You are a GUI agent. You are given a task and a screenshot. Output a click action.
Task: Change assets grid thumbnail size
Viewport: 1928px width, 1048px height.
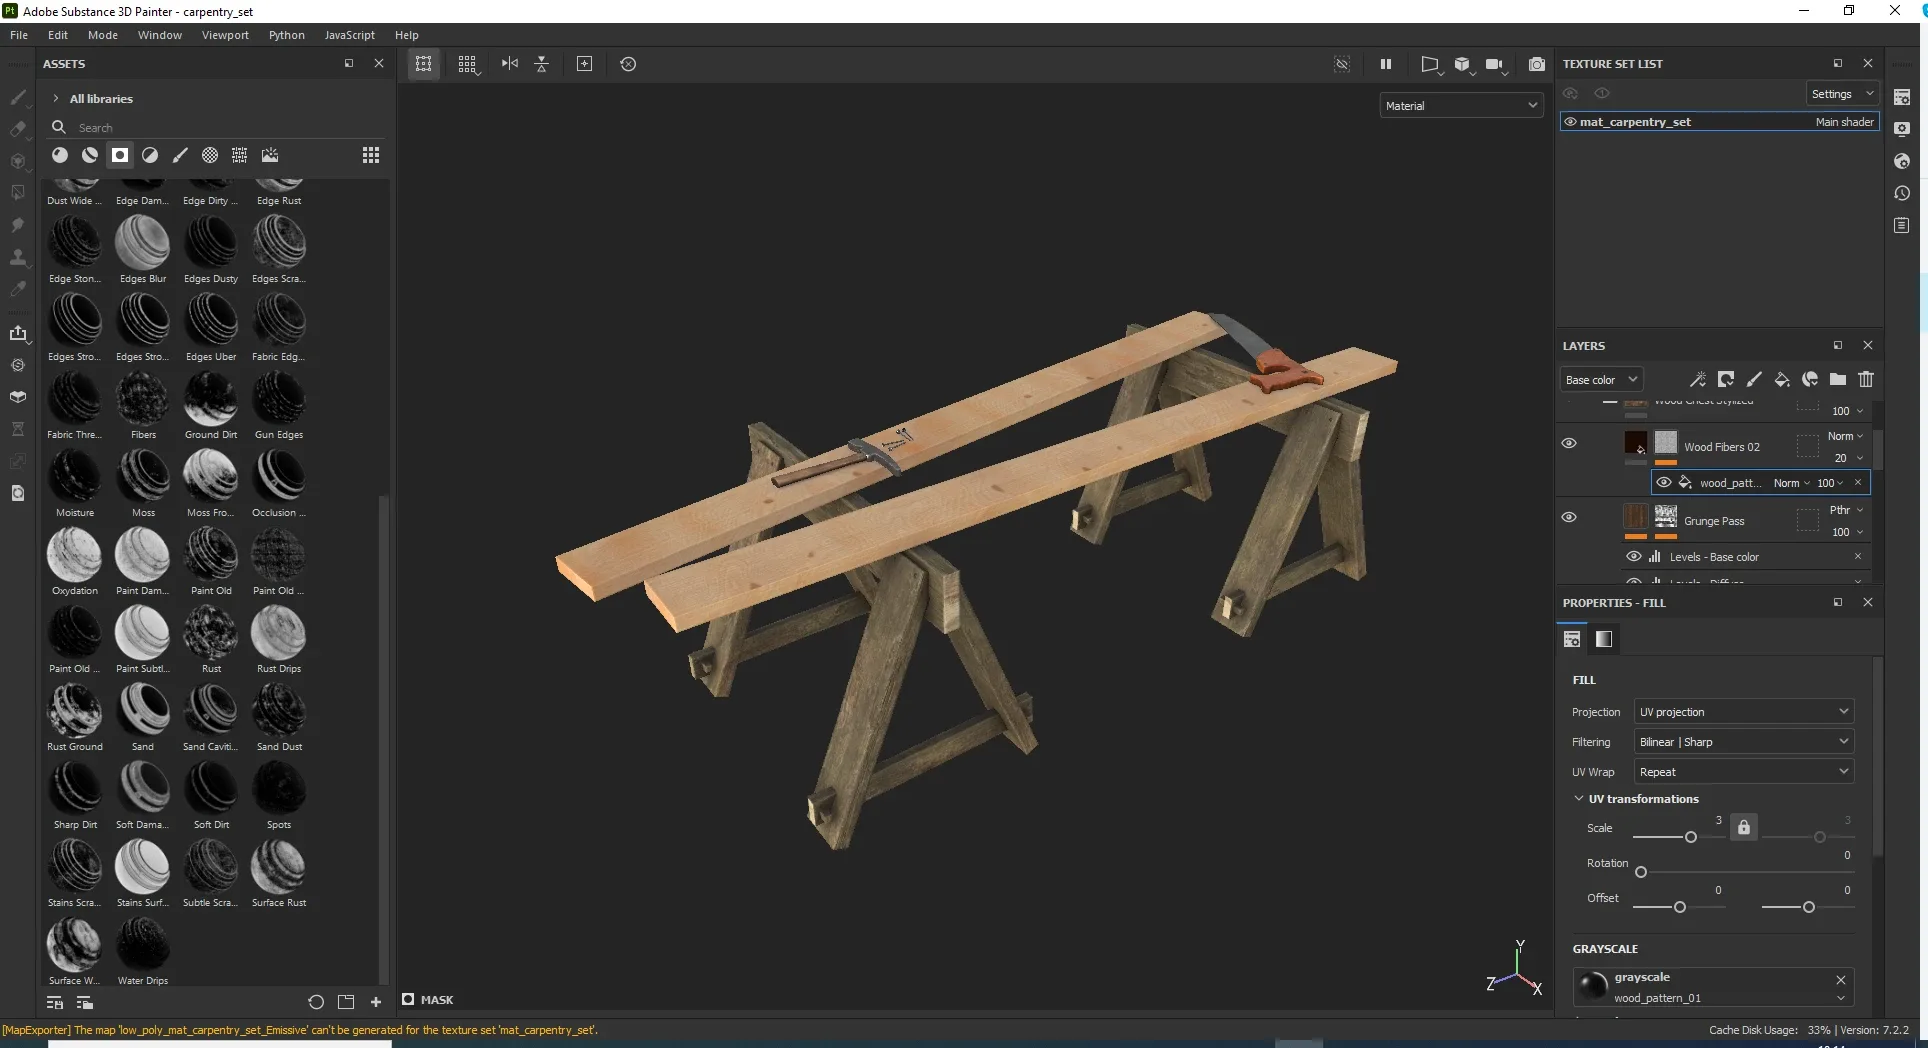[x=371, y=155]
